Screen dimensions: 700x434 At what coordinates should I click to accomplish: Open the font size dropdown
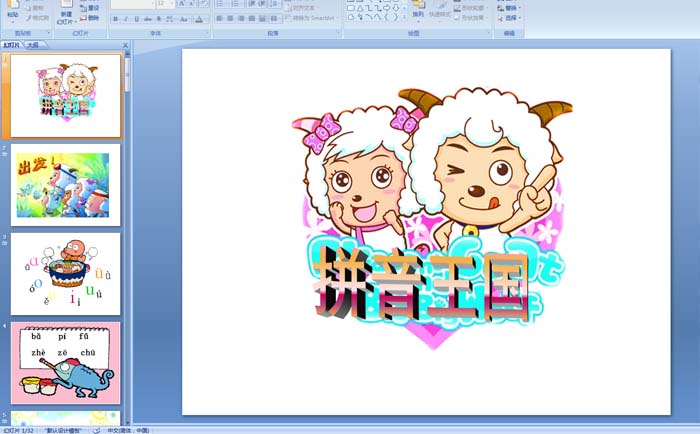tap(173, 4)
